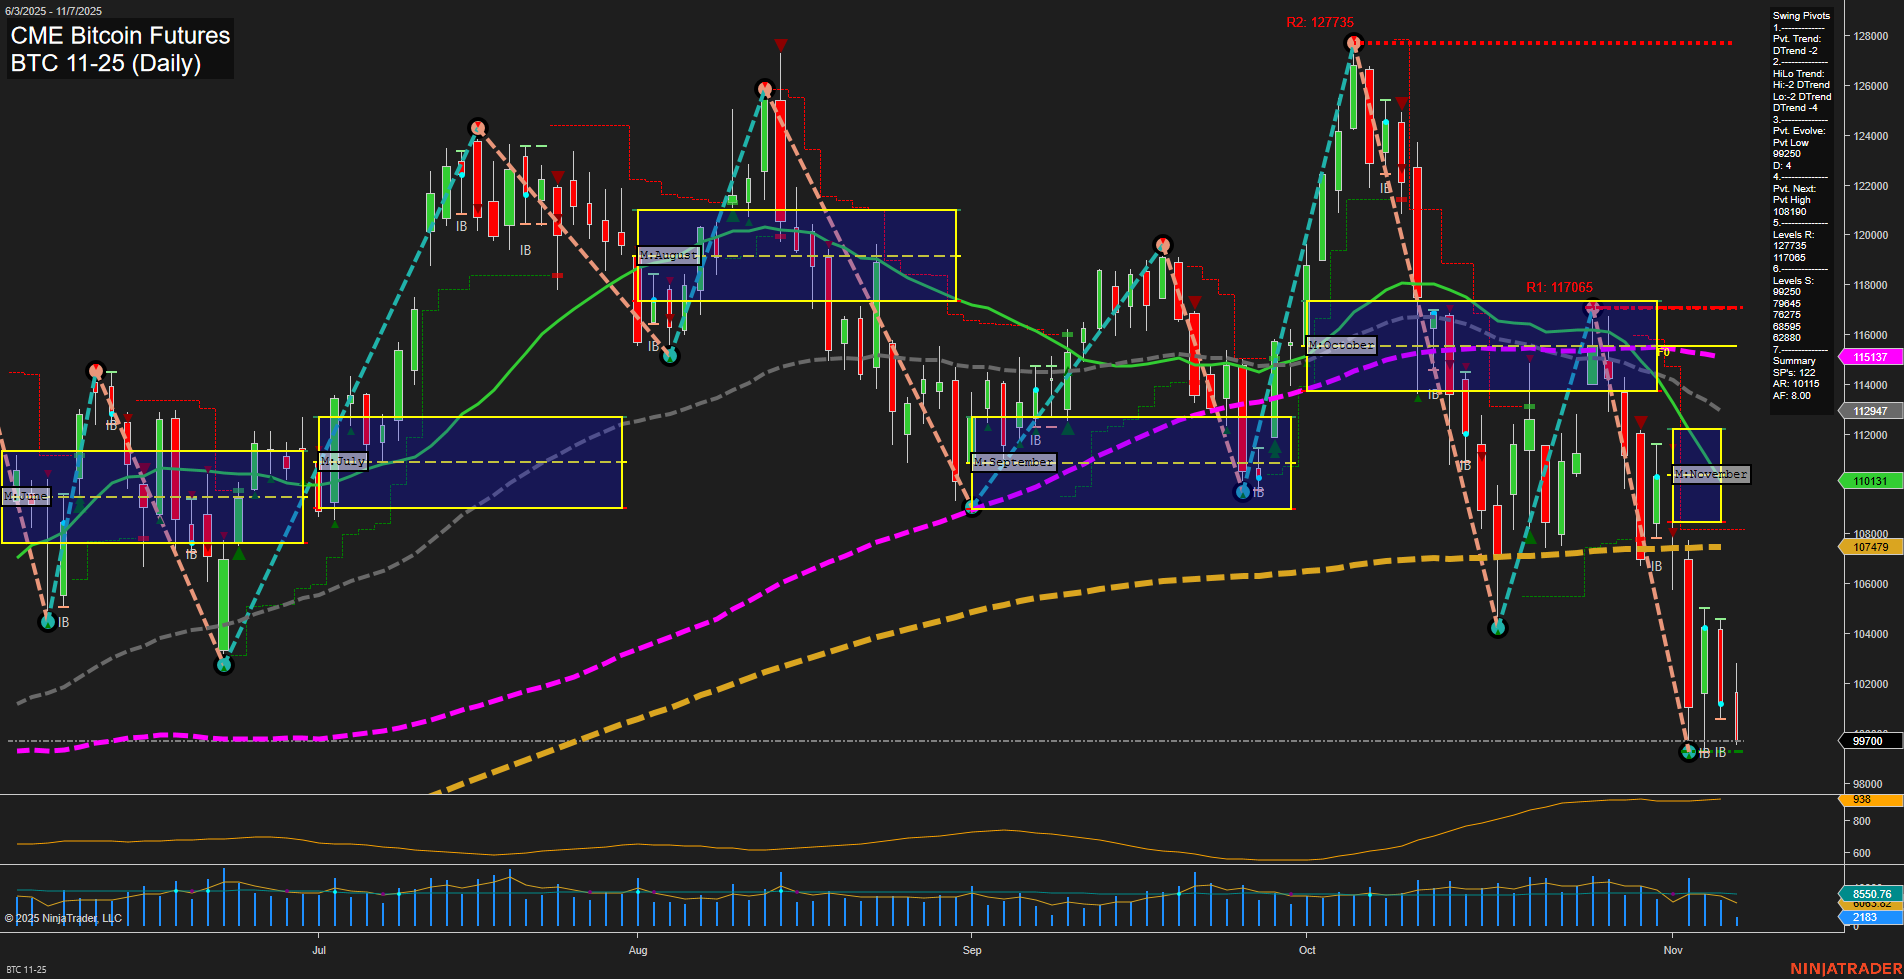Click the mid-September swing high pivot circle
Viewport: 1904px width, 979px height.
click(x=1162, y=244)
